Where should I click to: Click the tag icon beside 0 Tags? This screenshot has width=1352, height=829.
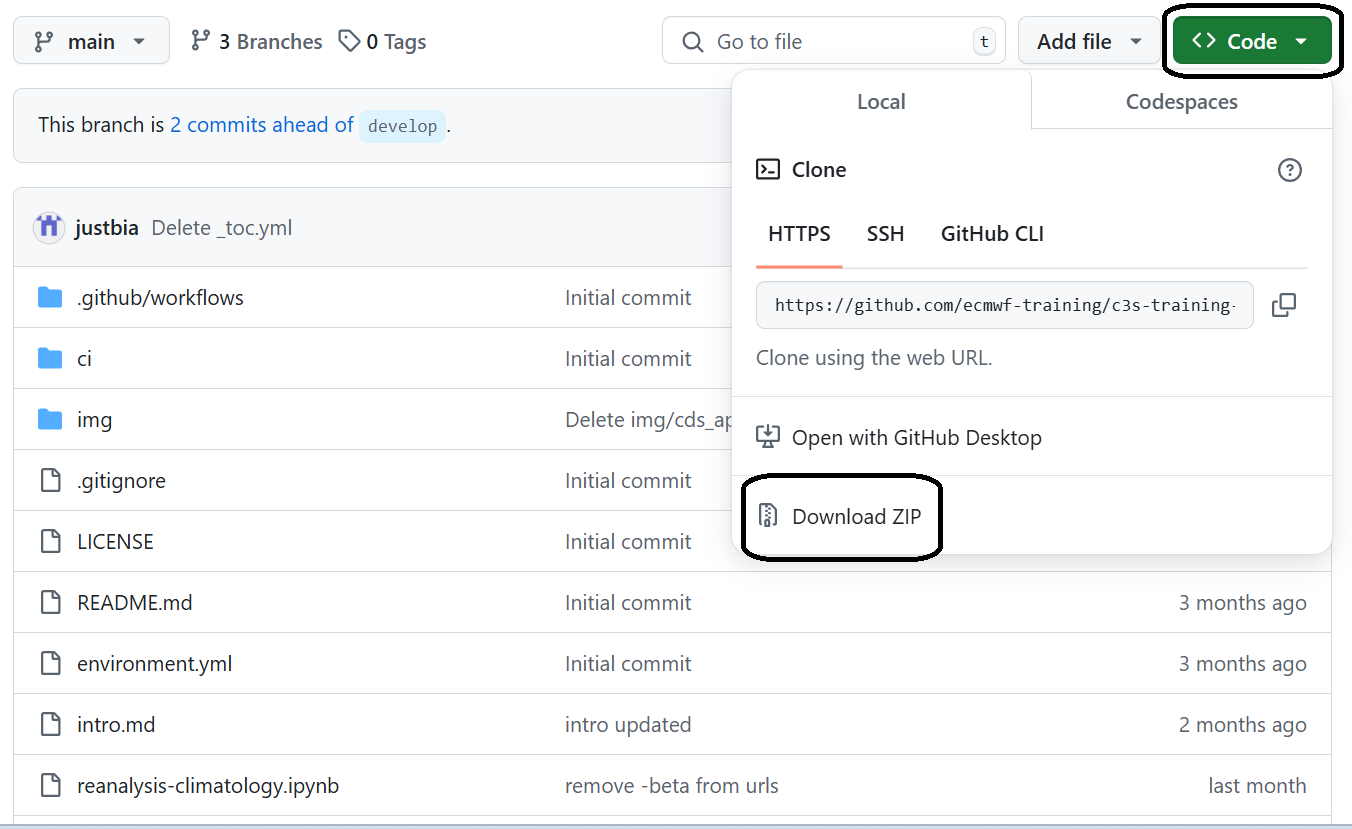click(x=349, y=41)
